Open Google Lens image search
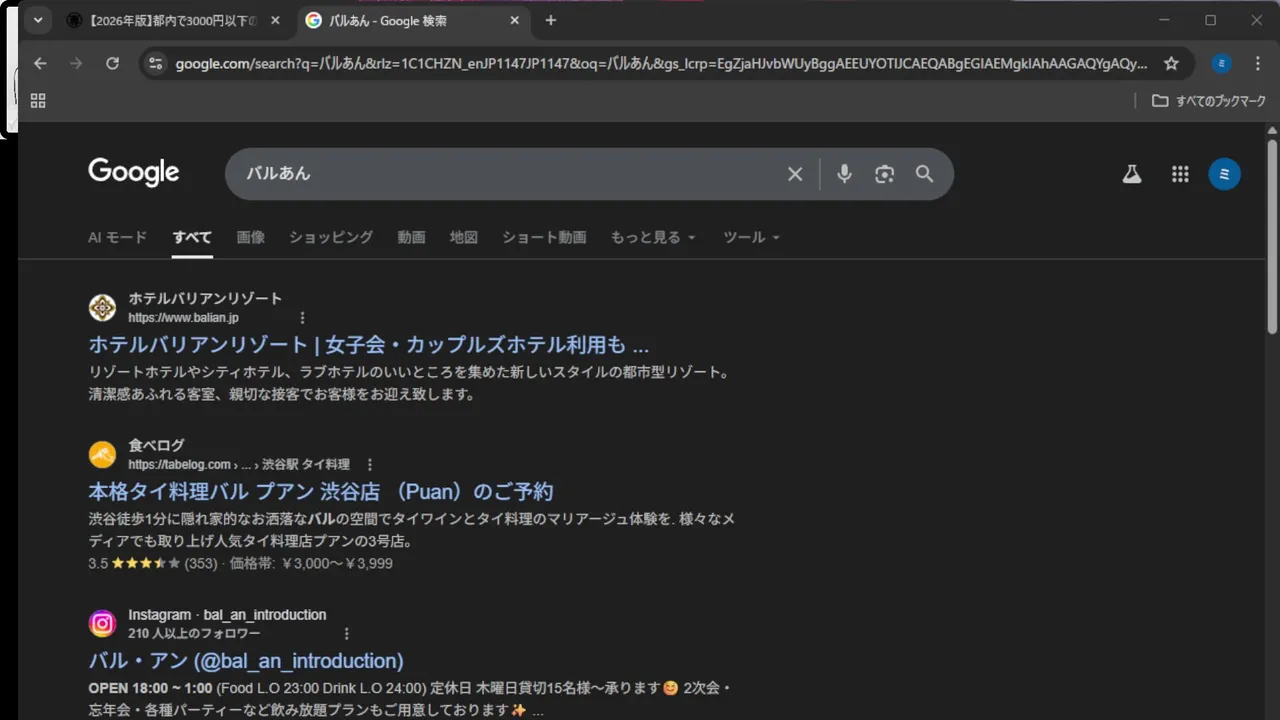The image size is (1280, 720). [884, 174]
